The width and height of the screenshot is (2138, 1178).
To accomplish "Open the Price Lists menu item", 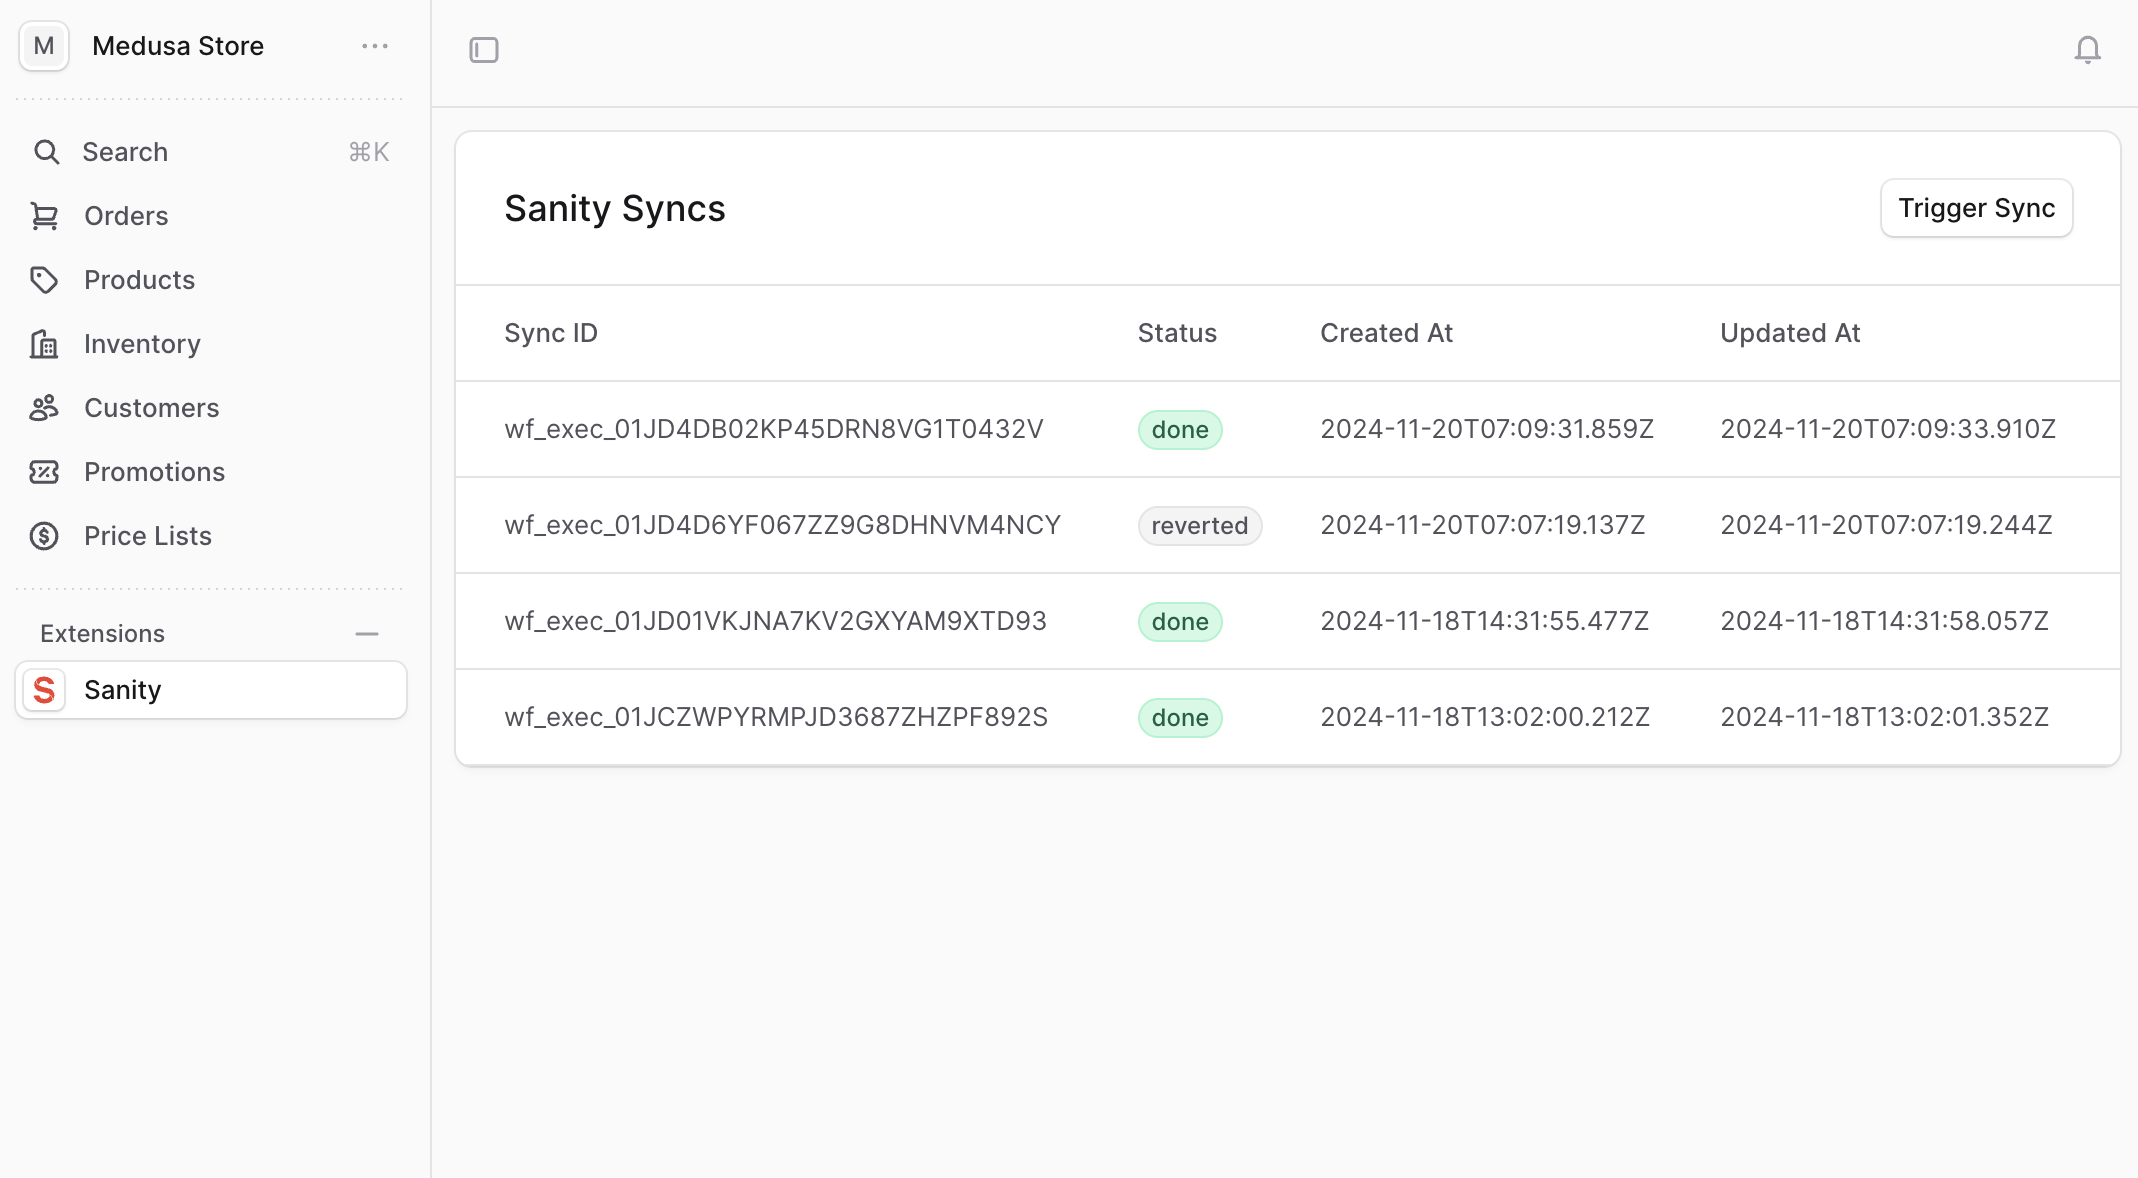I will click(x=147, y=536).
